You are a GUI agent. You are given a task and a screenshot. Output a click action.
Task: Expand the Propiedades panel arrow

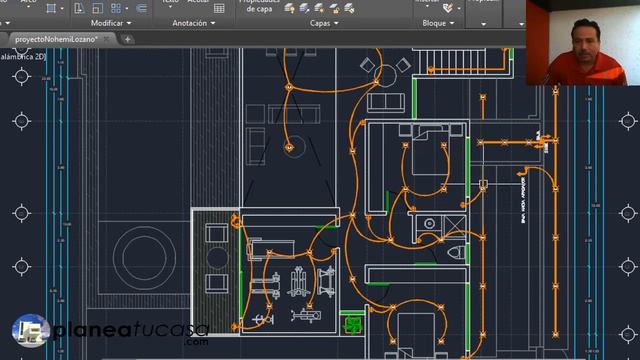click(484, 24)
